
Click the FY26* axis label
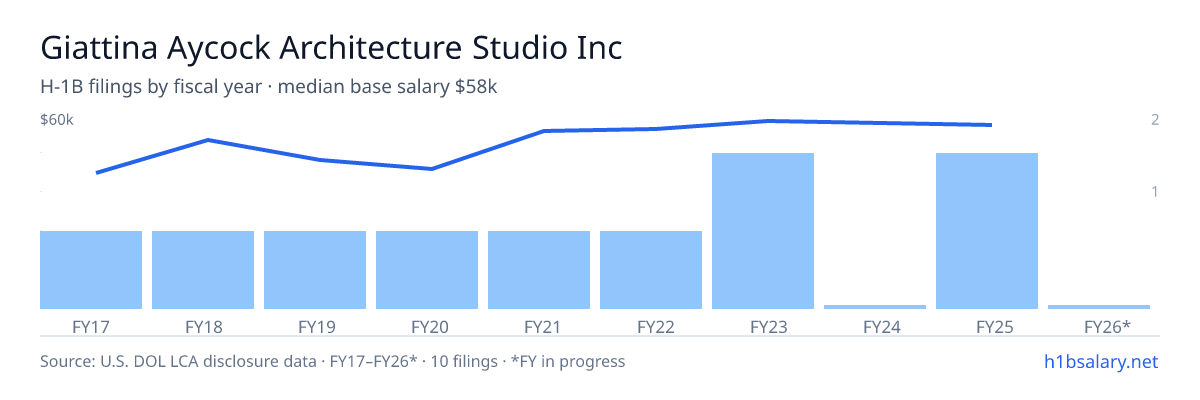[1107, 326]
